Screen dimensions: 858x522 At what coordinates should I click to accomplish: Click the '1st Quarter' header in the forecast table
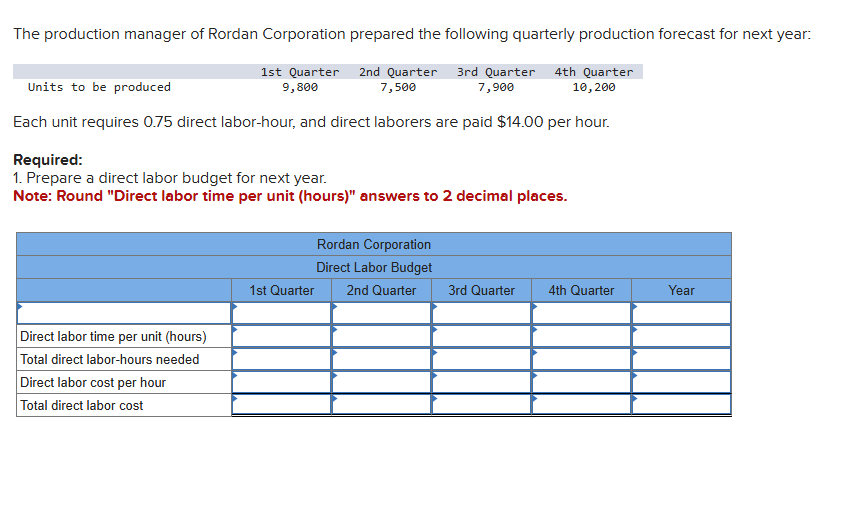[x=300, y=72]
